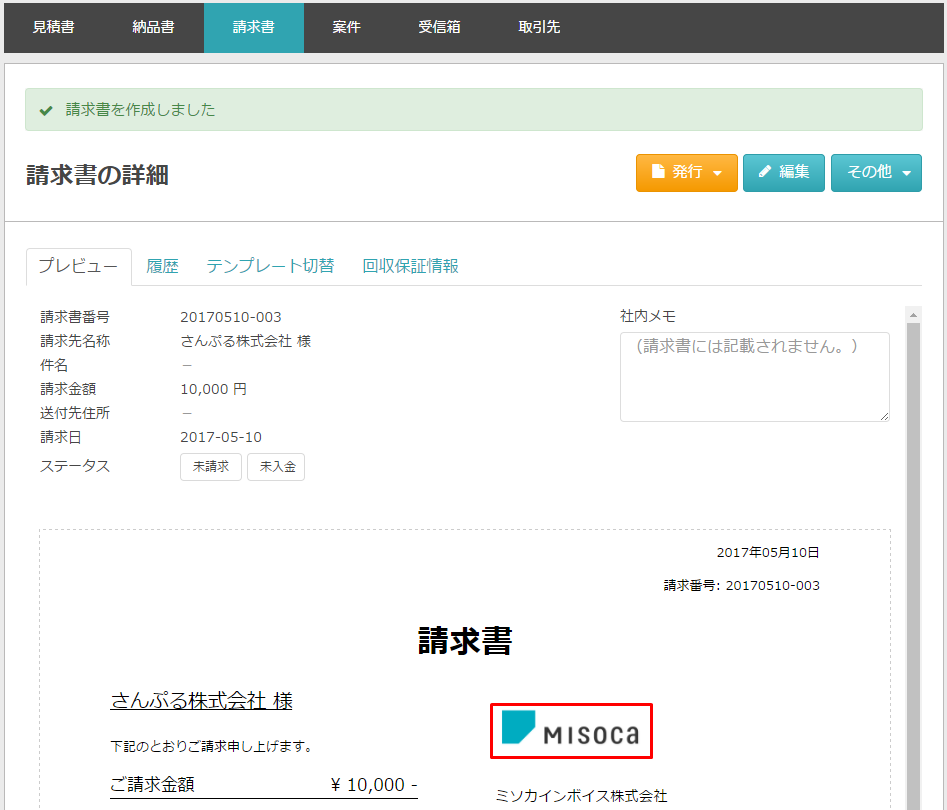Select the プレビュー tab

click(x=78, y=266)
